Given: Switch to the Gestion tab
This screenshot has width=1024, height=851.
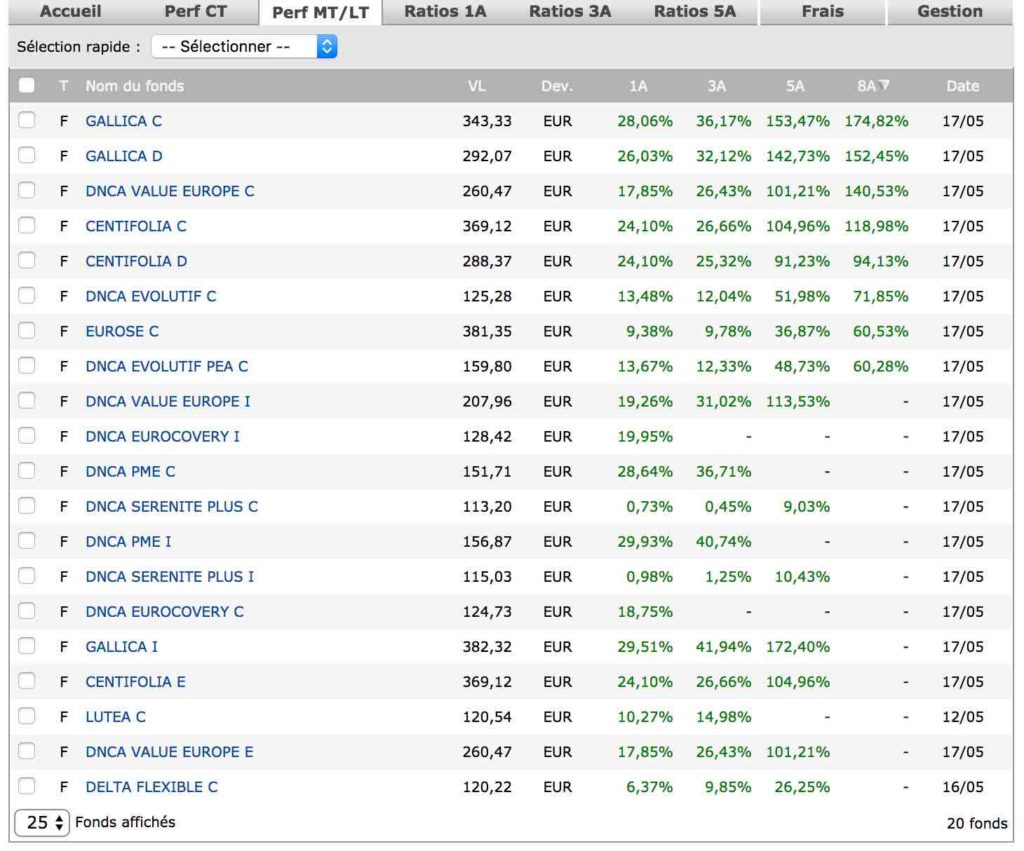Looking at the screenshot, I should click(950, 12).
